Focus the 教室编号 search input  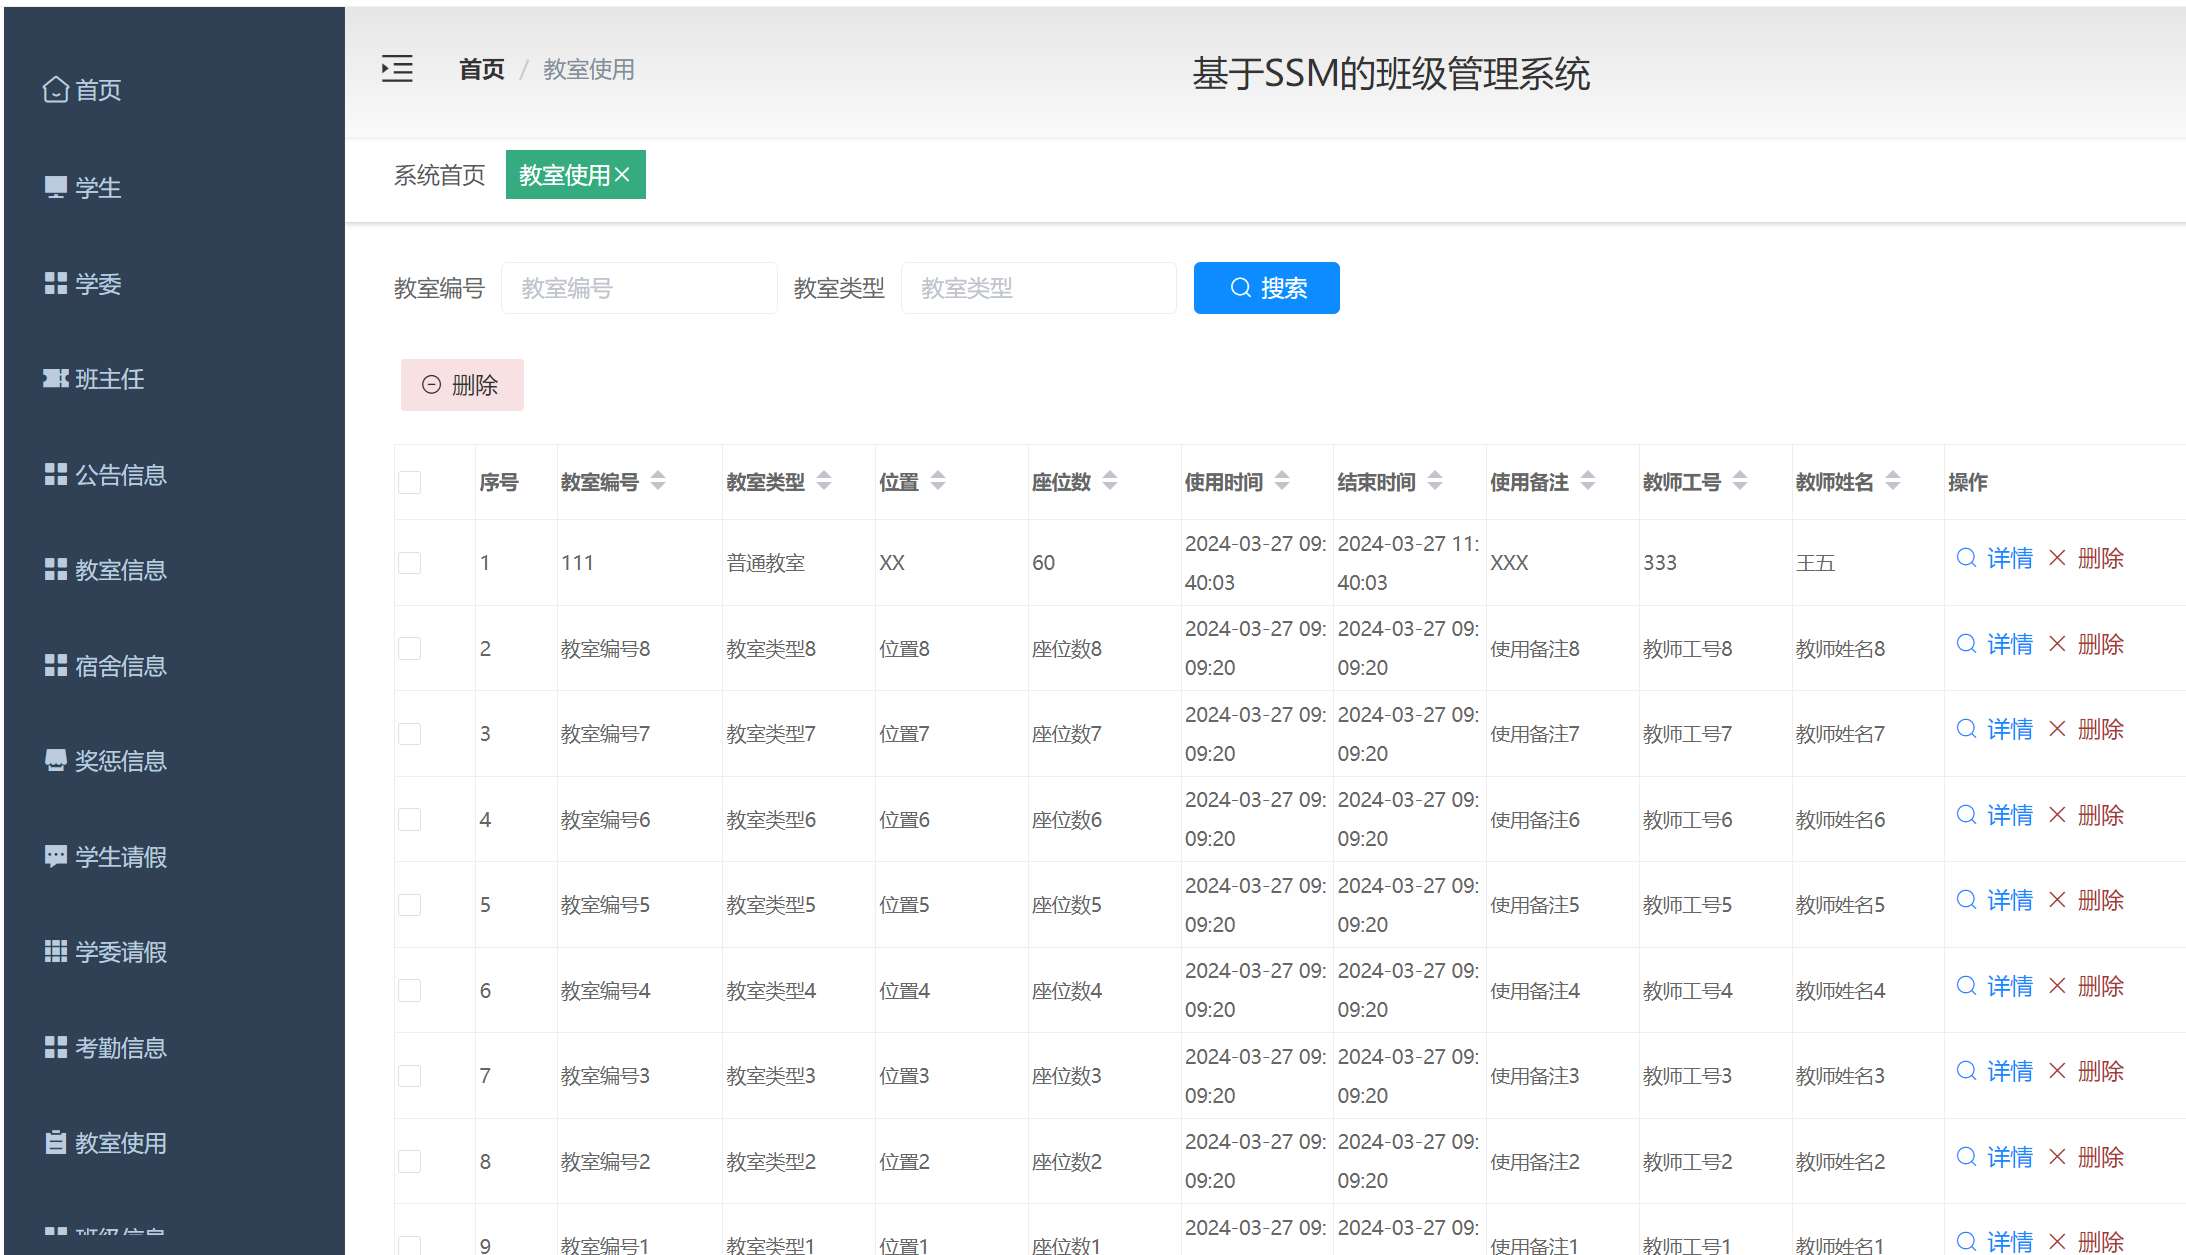tap(639, 288)
